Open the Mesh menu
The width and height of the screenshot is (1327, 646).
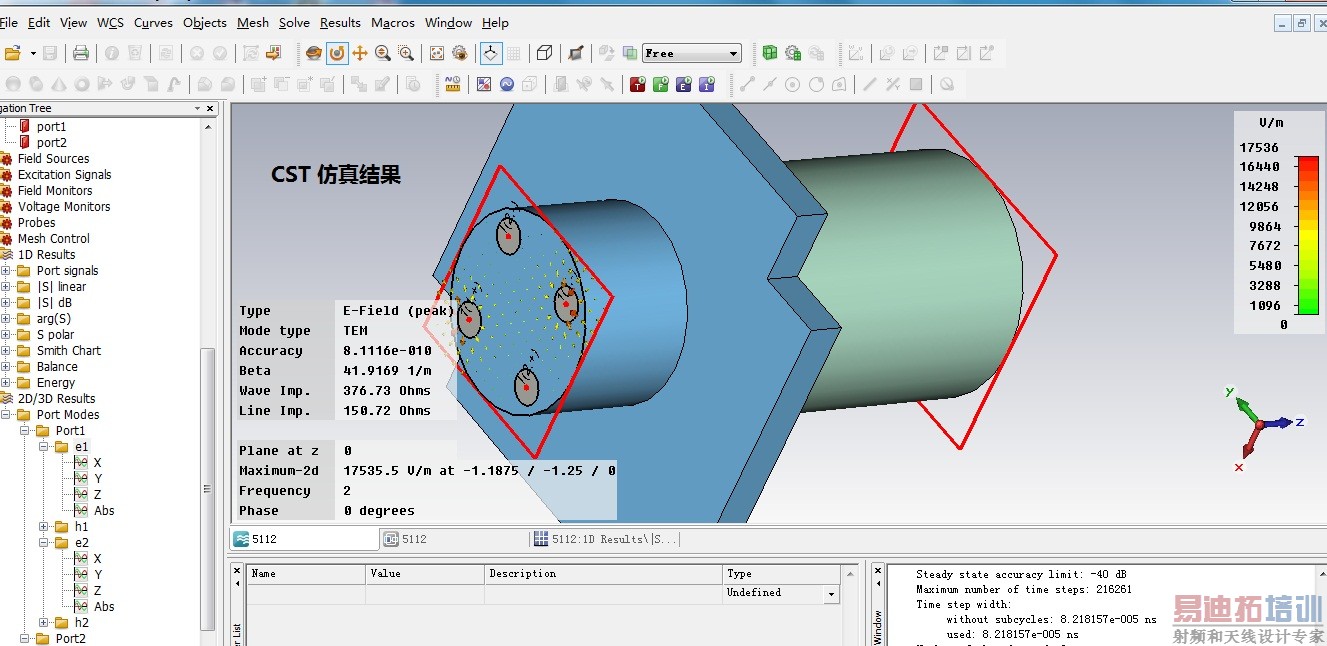253,22
